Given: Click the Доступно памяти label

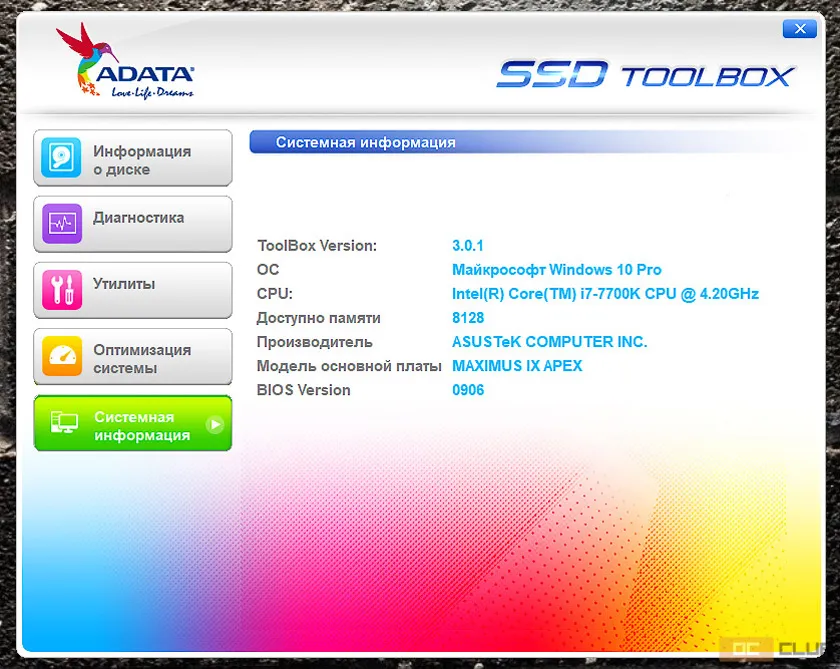Looking at the screenshot, I should [319, 318].
